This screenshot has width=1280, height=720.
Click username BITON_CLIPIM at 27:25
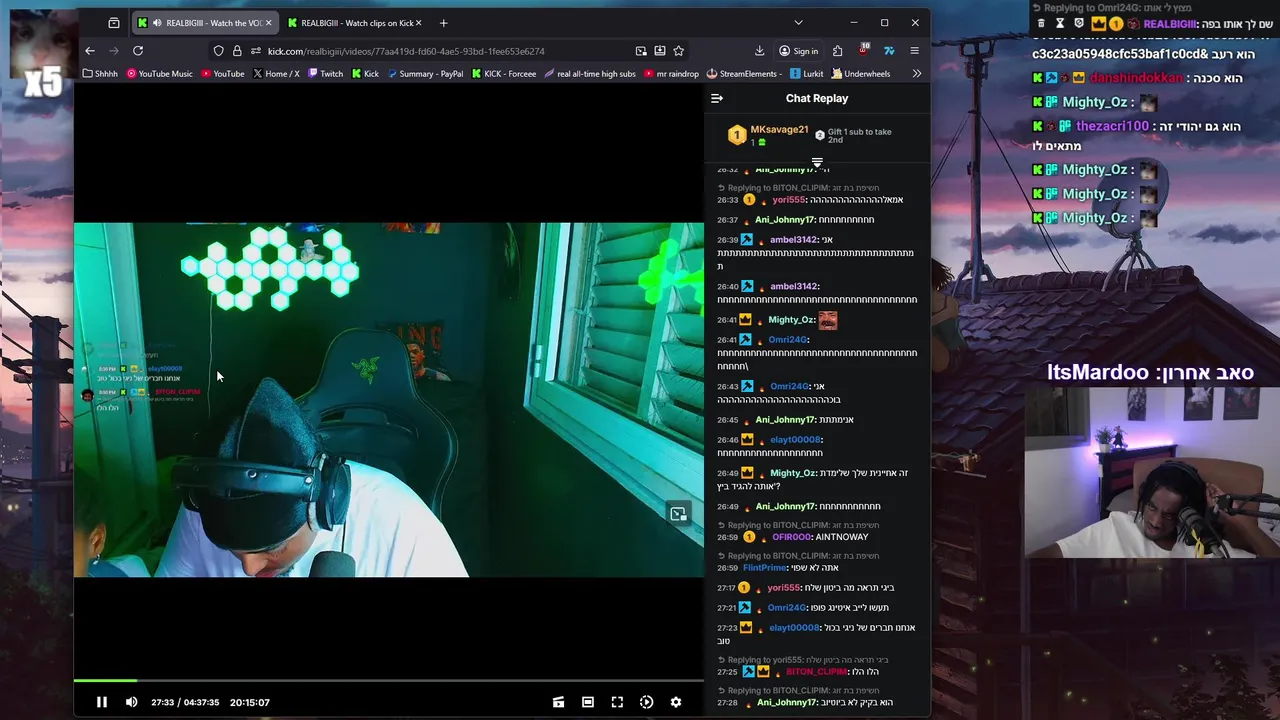816,672
